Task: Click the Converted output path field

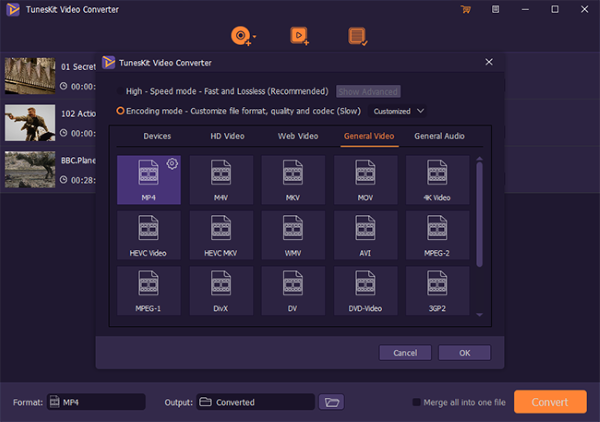Action: 256,402
